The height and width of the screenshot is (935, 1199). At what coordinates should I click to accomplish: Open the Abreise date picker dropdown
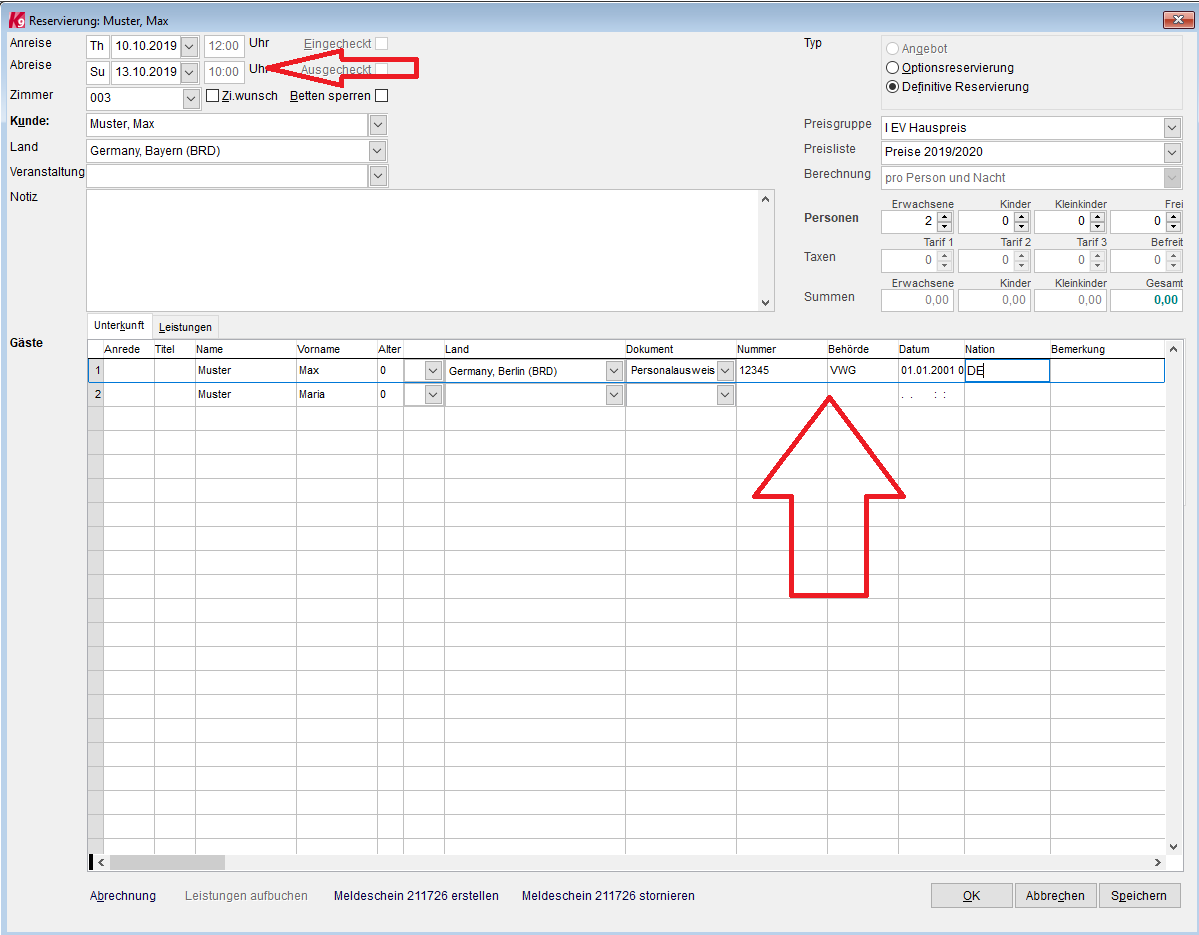[190, 72]
